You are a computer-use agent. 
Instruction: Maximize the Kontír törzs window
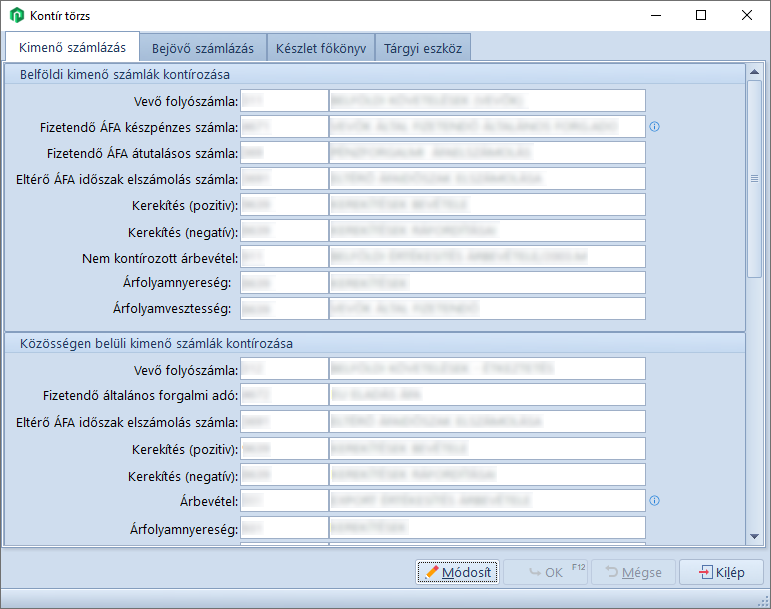pyautogui.click(x=700, y=16)
